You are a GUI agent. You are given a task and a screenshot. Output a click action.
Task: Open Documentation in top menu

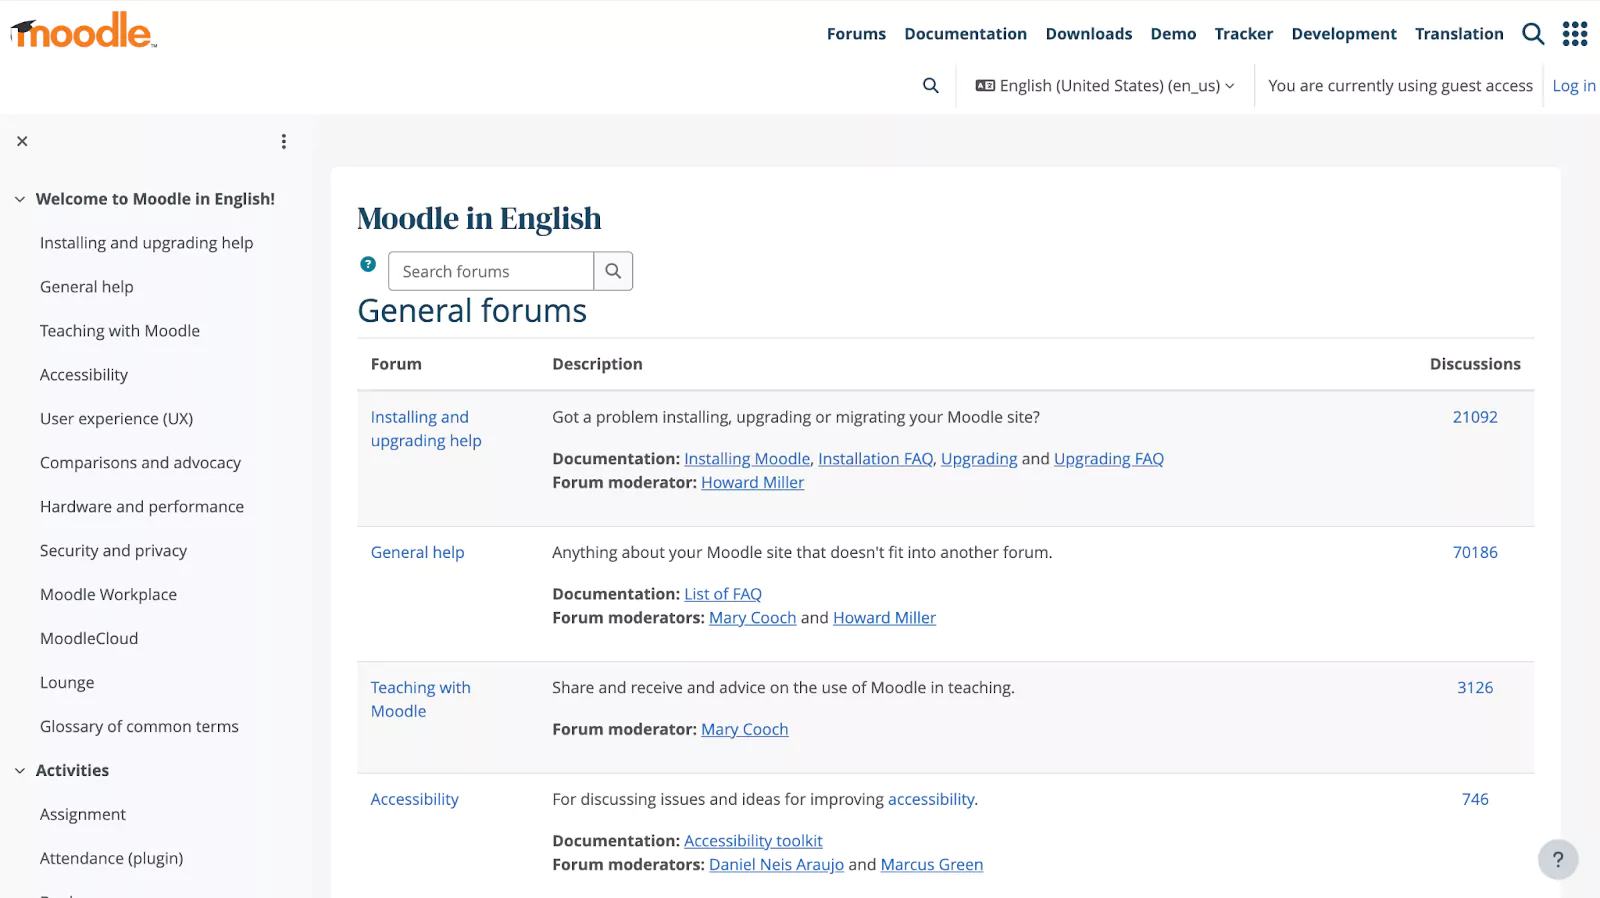[x=965, y=34]
